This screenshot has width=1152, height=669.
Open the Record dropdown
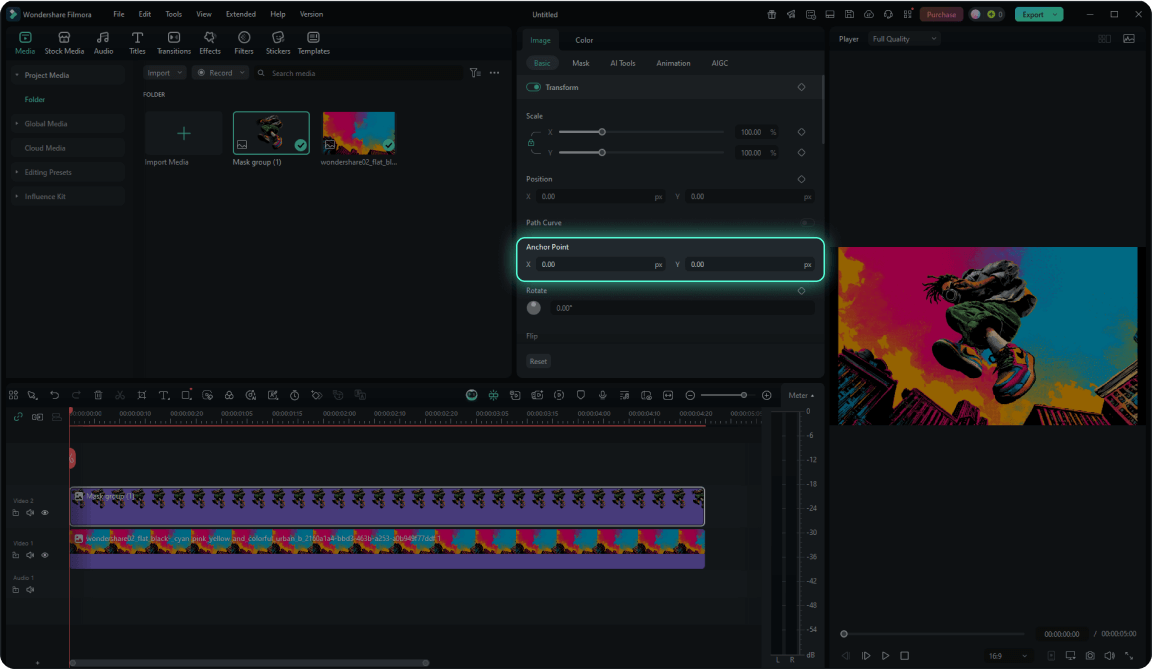coord(220,73)
